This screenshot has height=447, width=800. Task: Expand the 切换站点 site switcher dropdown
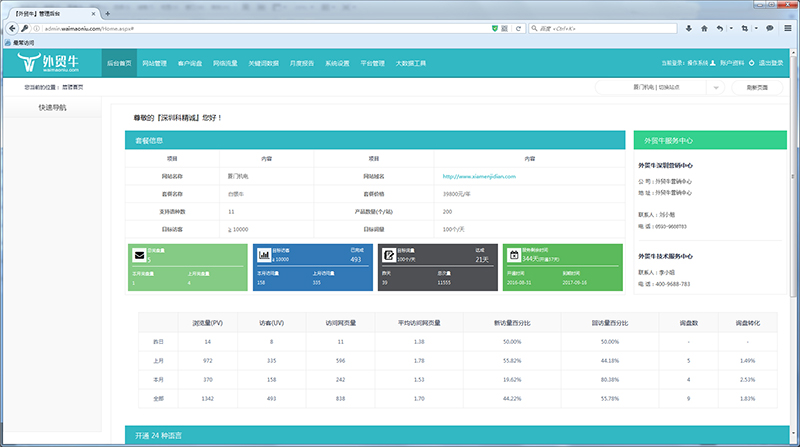click(x=715, y=88)
